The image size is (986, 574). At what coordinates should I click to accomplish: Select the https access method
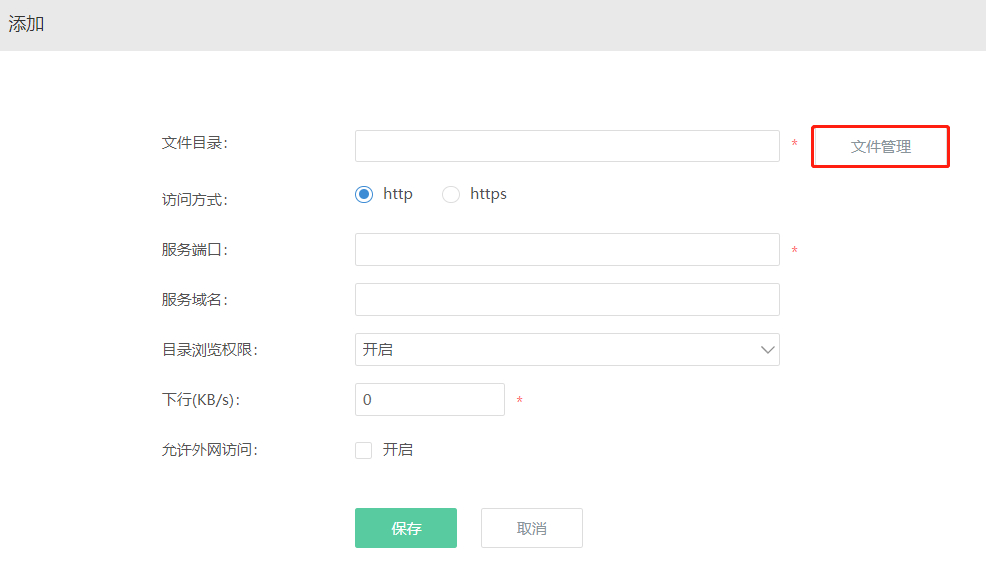[x=451, y=194]
